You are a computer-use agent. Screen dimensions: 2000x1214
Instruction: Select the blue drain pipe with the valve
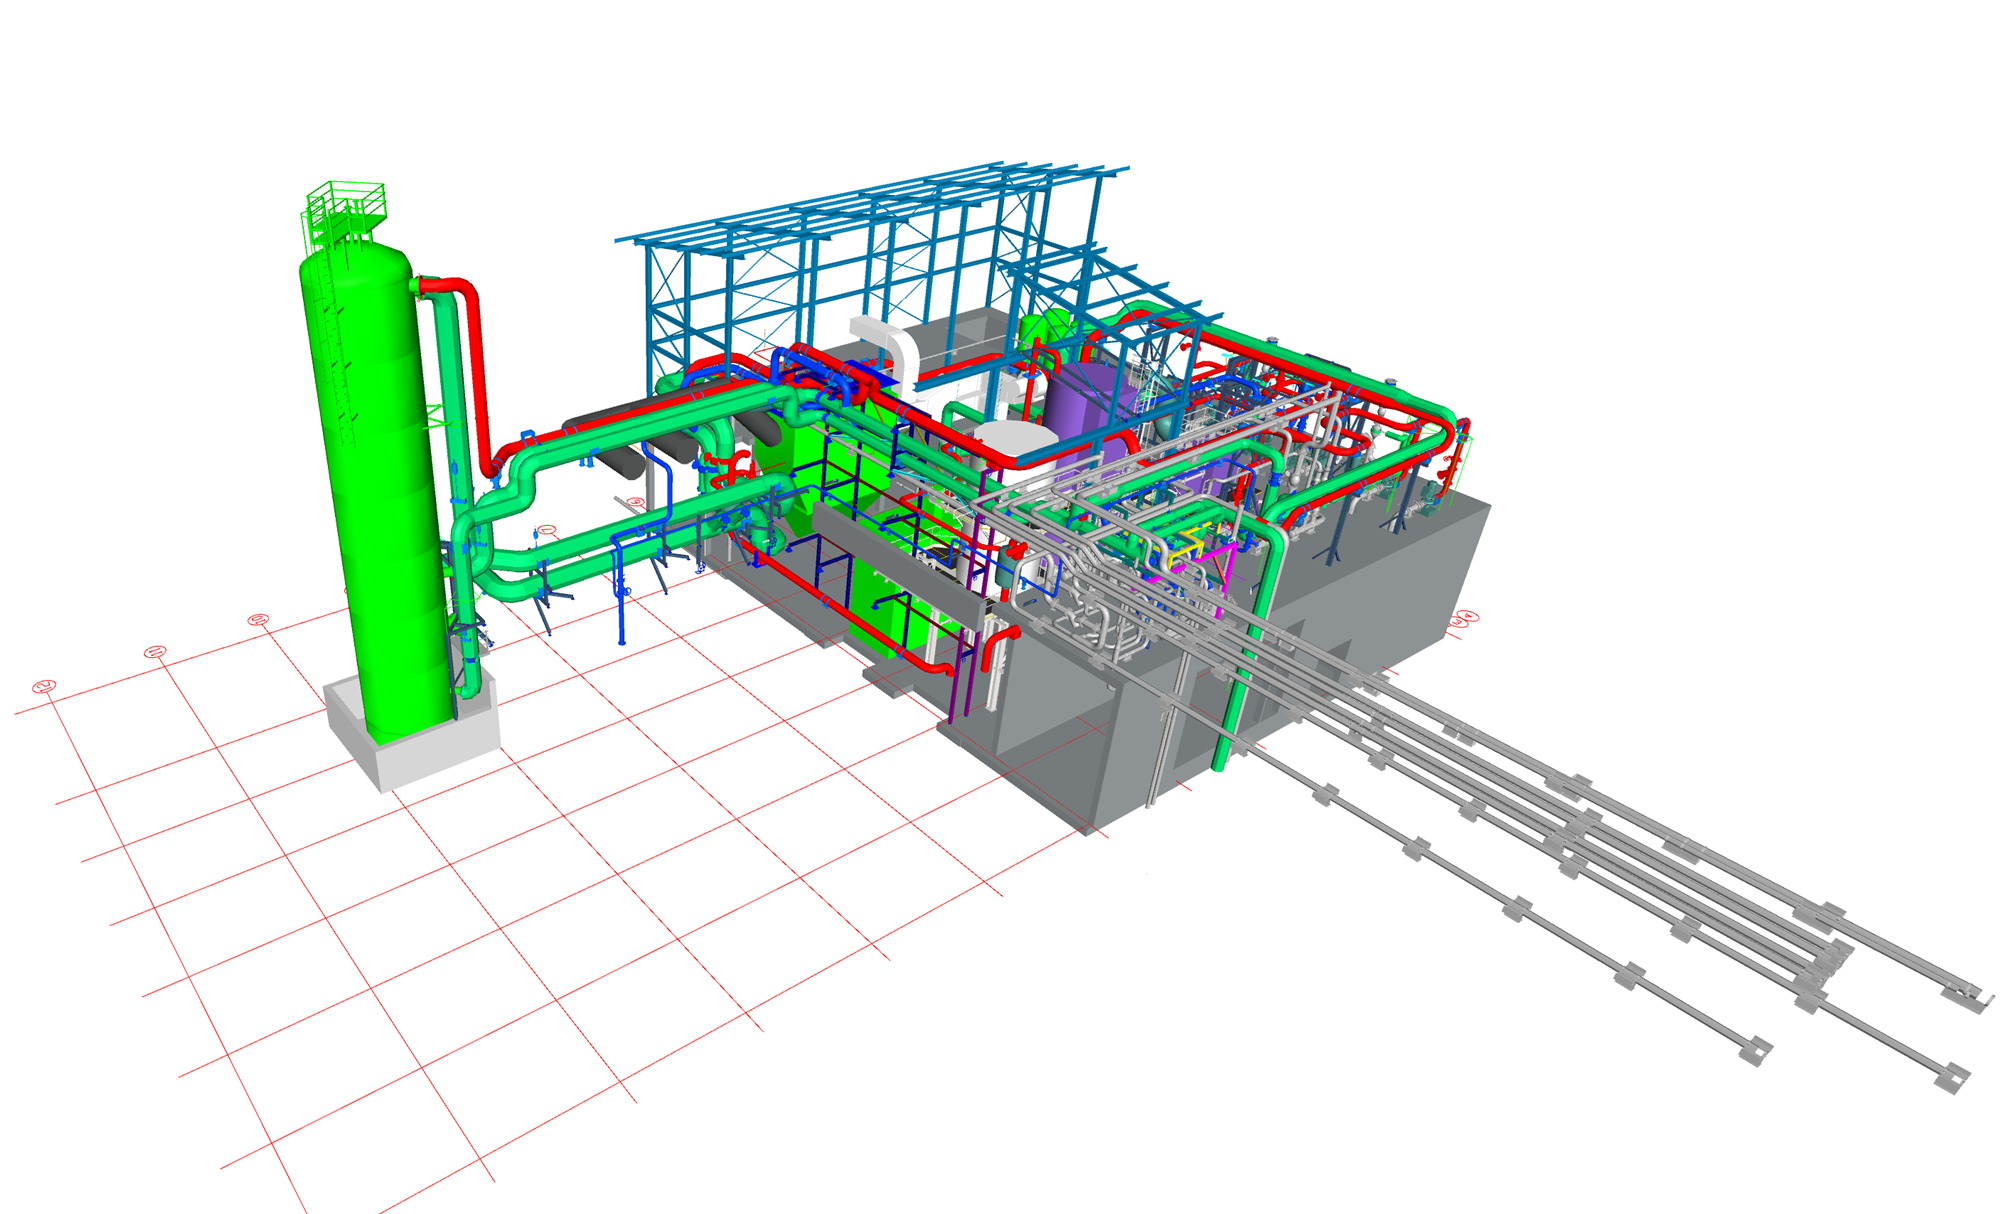click(x=620, y=590)
